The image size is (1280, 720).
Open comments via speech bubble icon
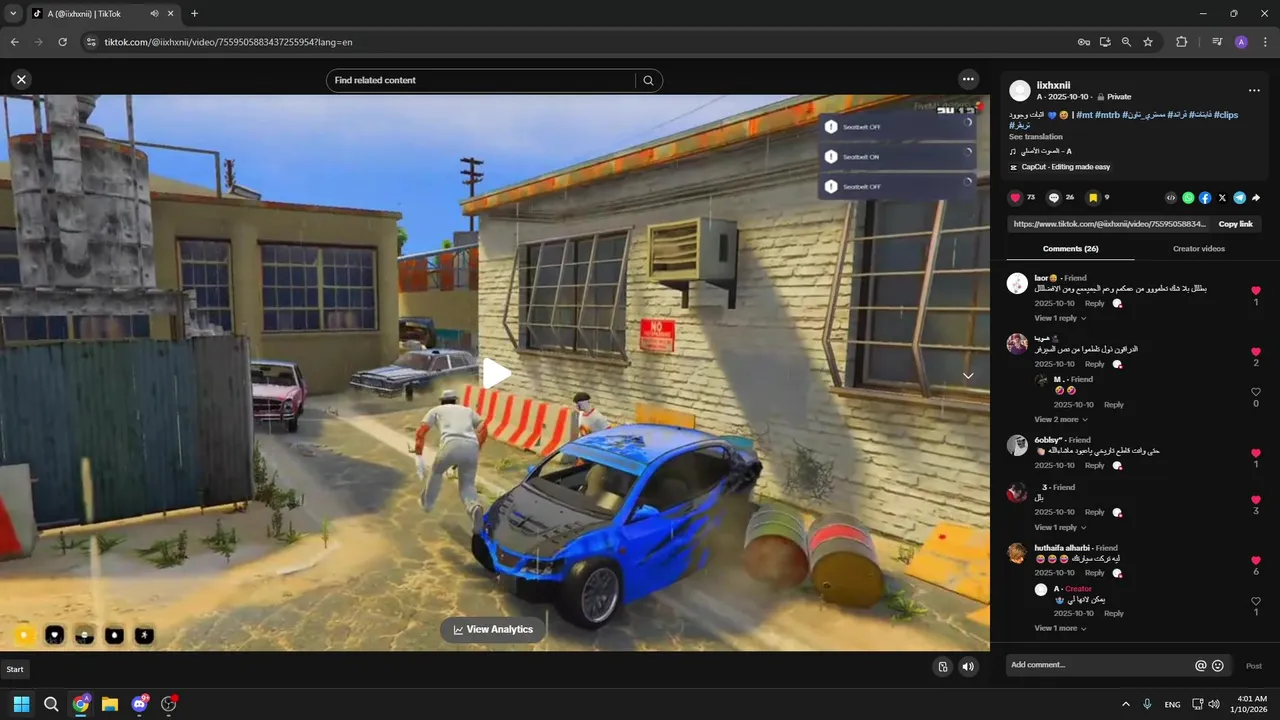coord(1054,198)
